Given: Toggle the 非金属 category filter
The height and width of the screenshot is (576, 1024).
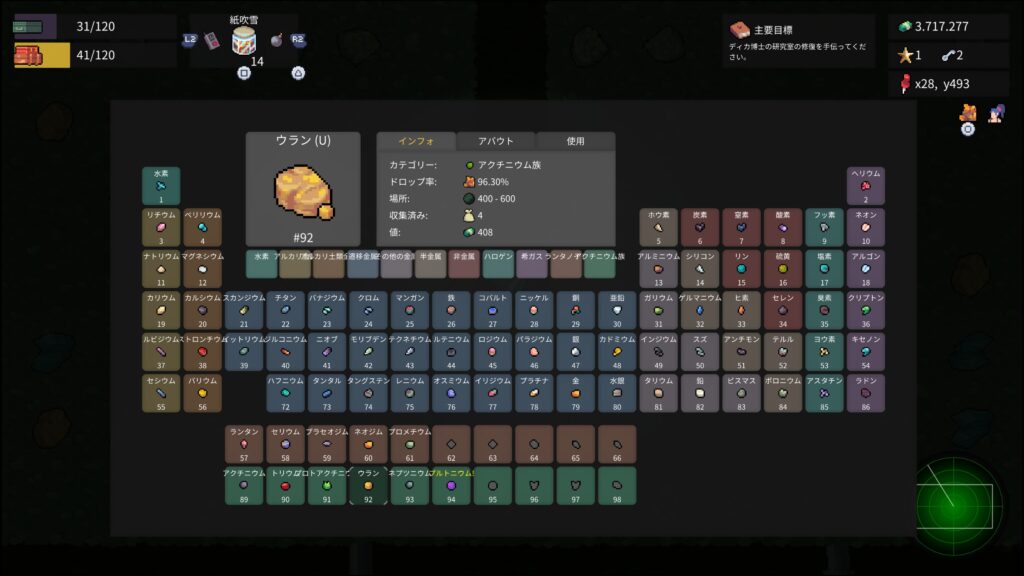Looking at the screenshot, I should (465, 264).
